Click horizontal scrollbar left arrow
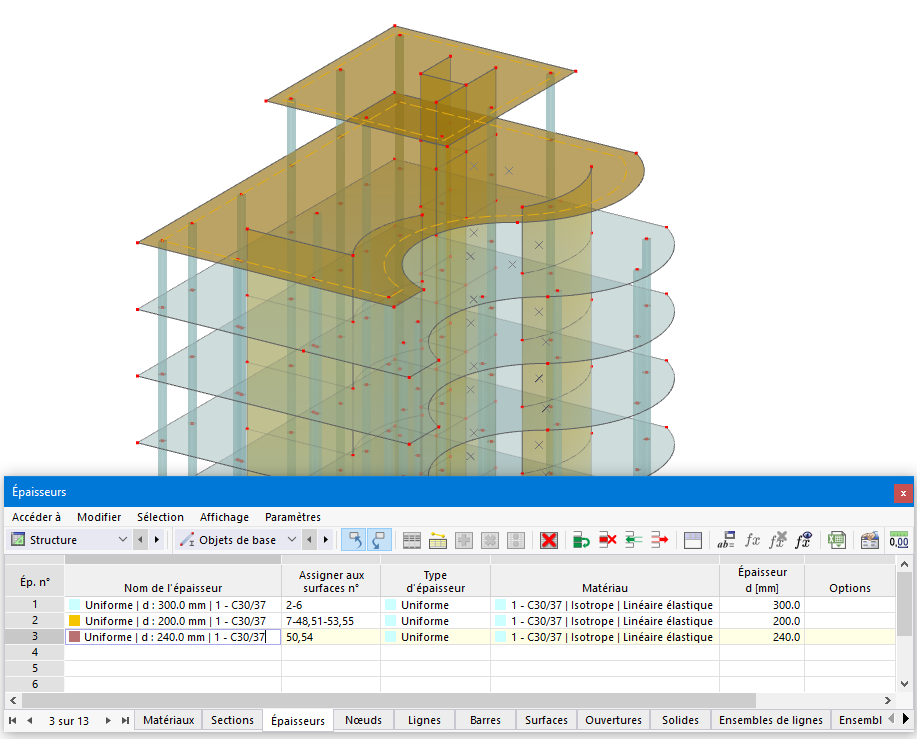Viewport: 917px width, 739px height. [x=13, y=700]
